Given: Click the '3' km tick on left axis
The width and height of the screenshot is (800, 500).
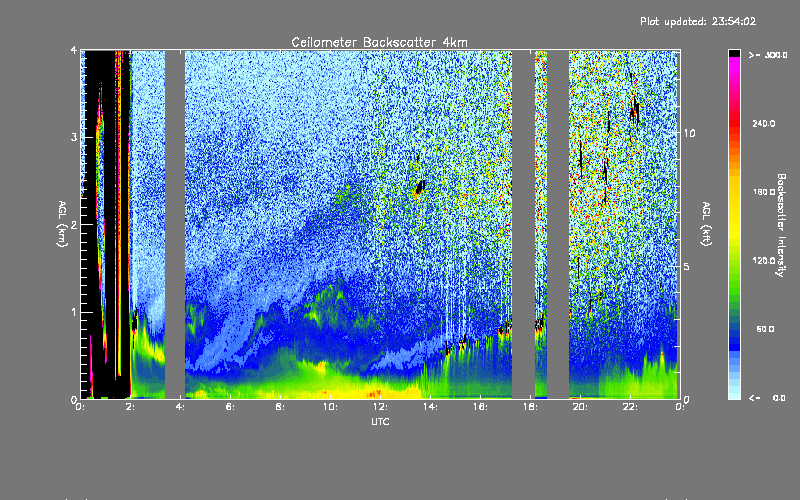Looking at the screenshot, I should [x=74, y=137].
